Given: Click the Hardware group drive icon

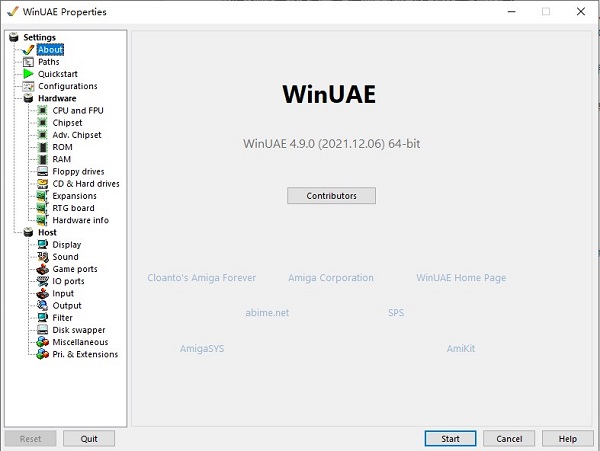Looking at the screenshot, I should tap(28, 98).
